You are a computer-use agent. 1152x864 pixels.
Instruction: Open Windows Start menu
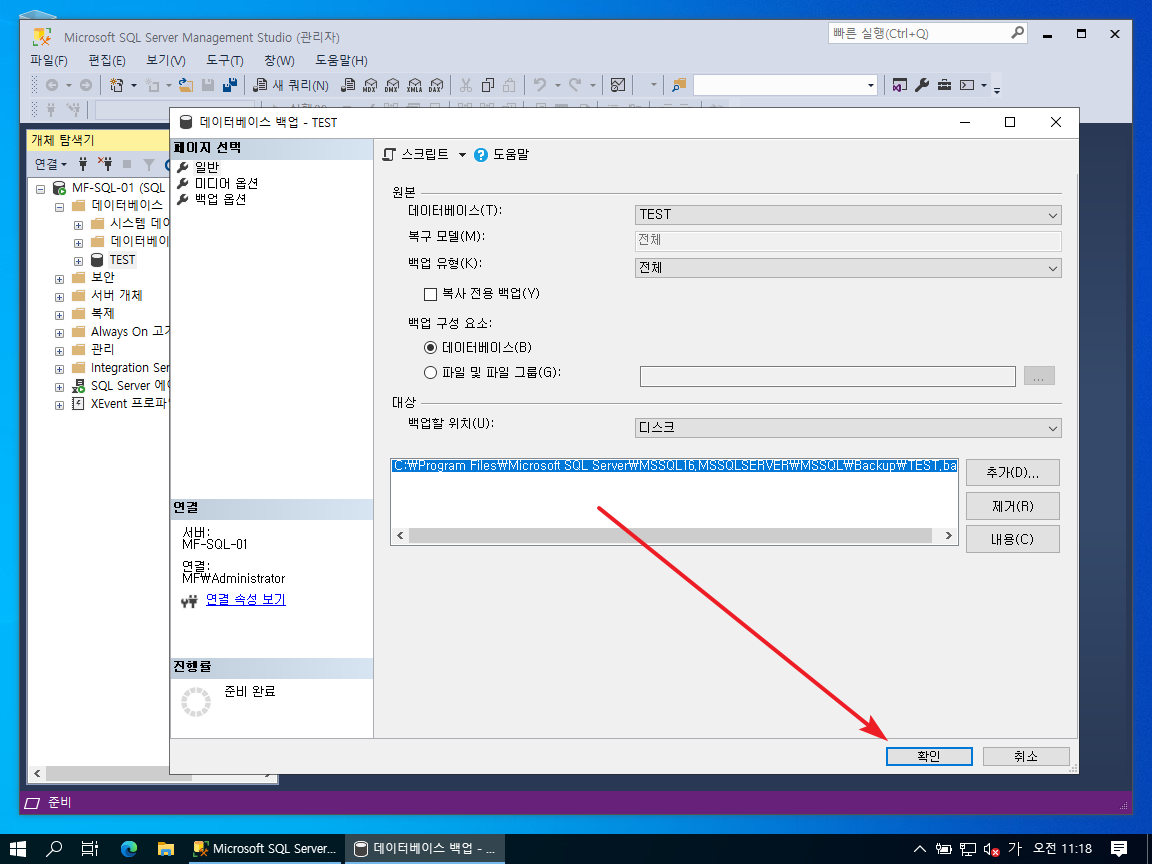(18, 849)
